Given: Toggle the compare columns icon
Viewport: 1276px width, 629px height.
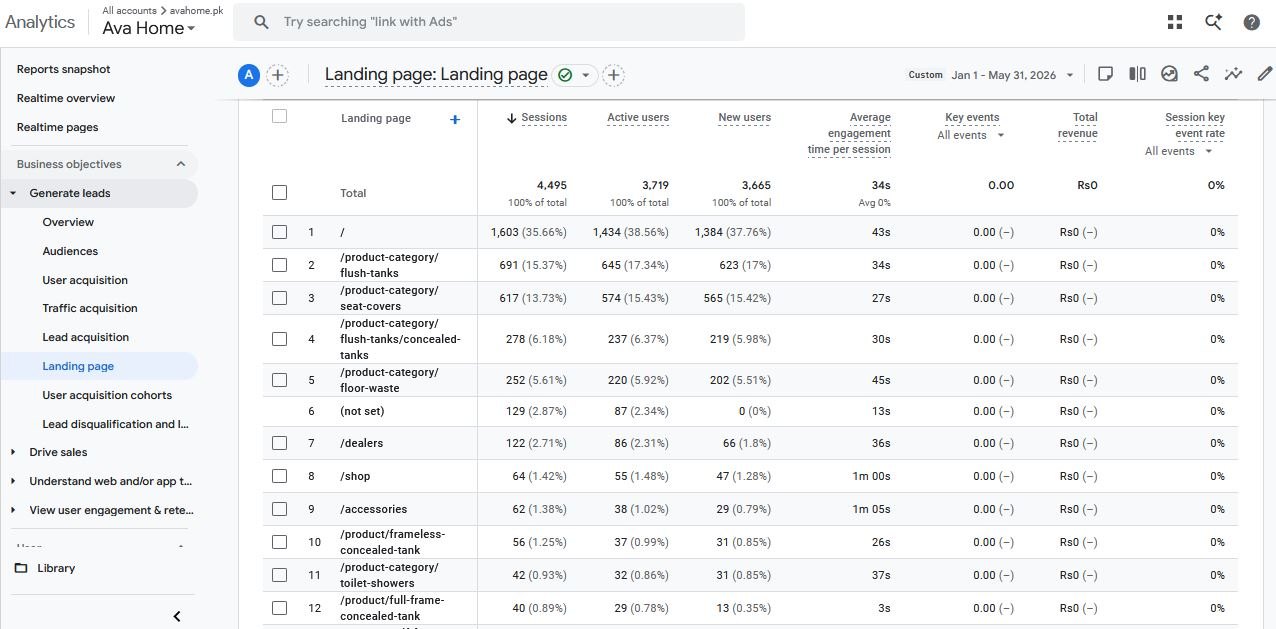Looking at the screenshot, I should click(x=1137, y=74).
